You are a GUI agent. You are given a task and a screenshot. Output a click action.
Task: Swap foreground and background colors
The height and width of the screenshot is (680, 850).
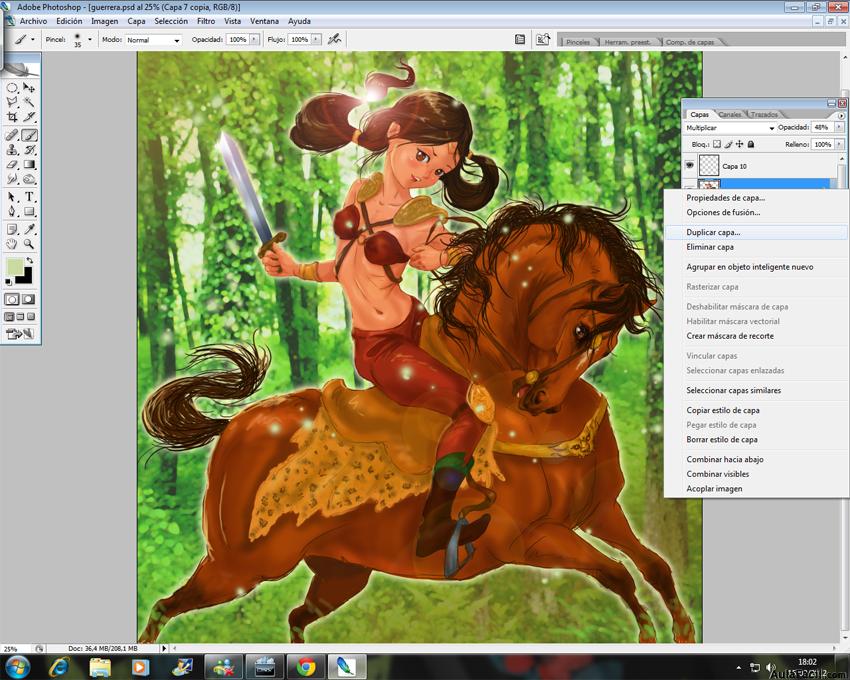pos(30,261)
